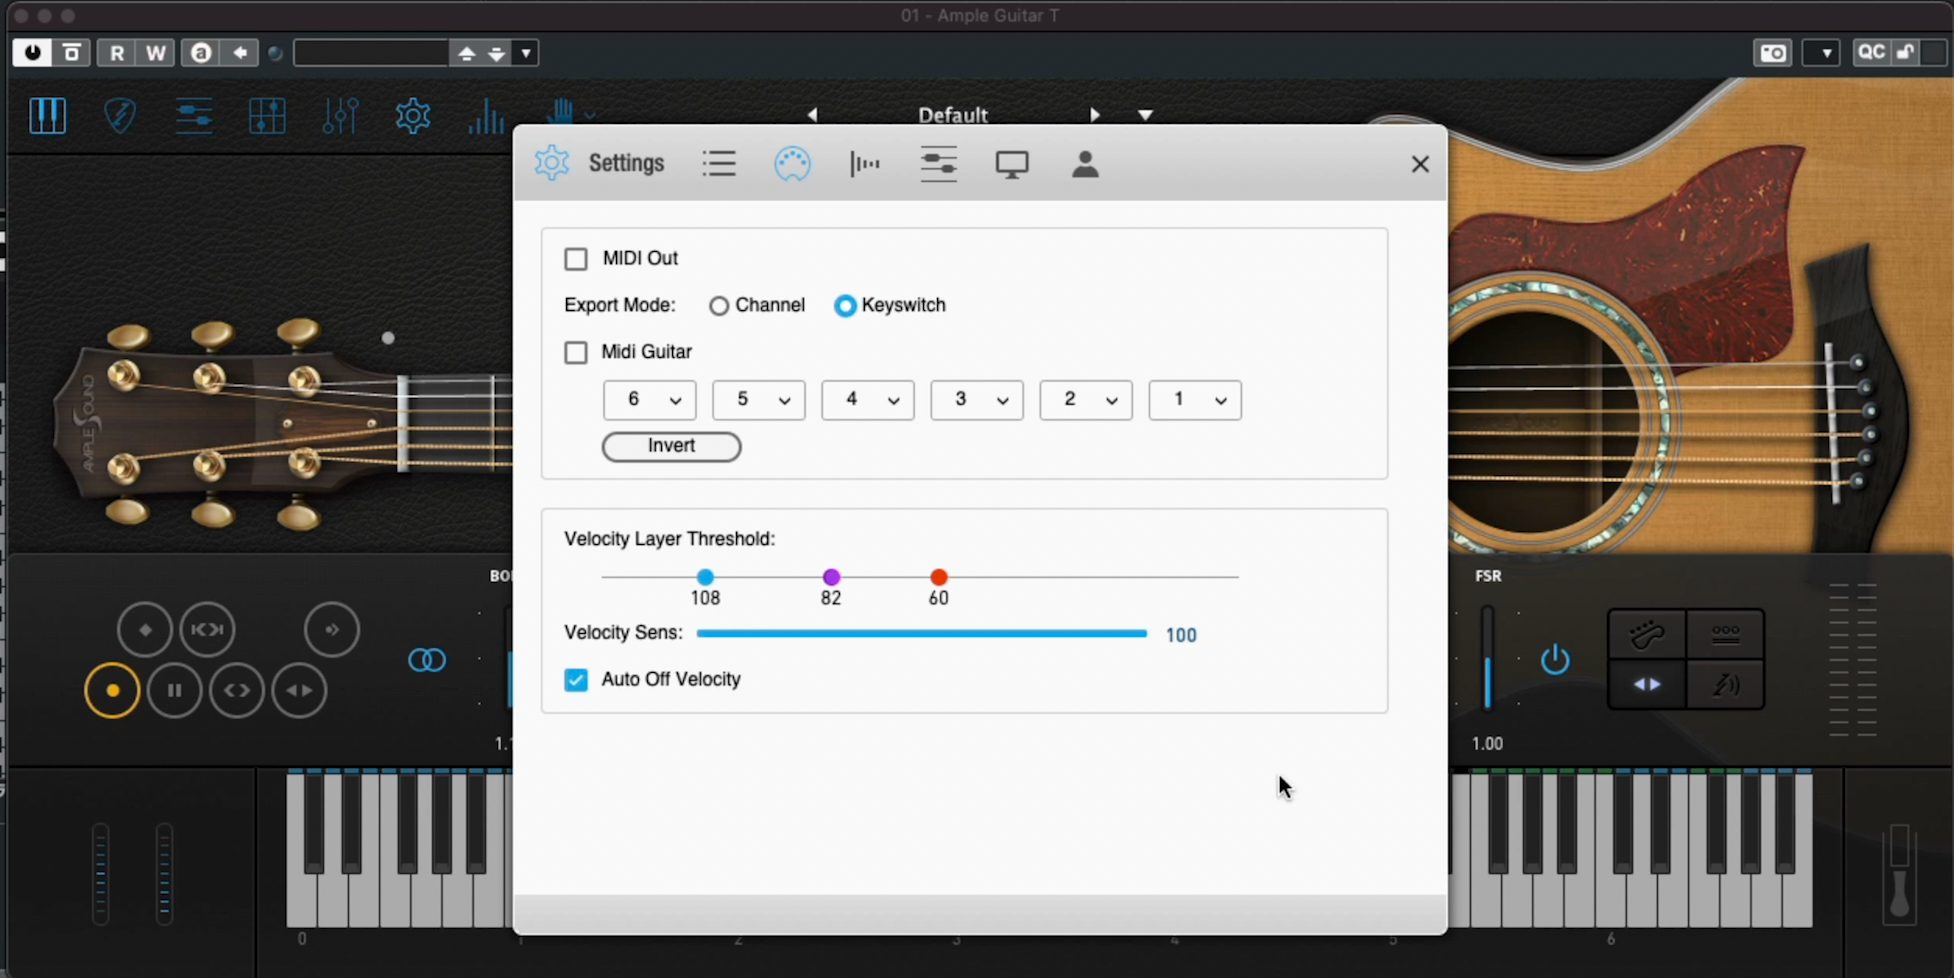Enable the Midi Guitar checkbox

point(576,353)
